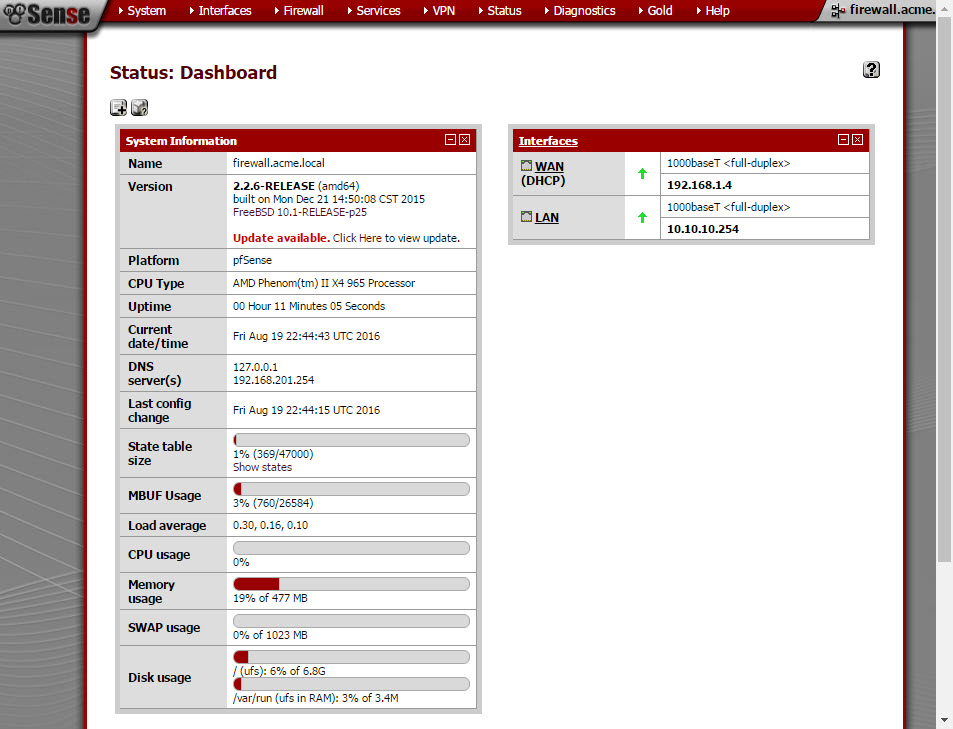Click the AMD Phenom CPU type value
The height and width of the screenshot is (729, 953).
tap(324, 283)
